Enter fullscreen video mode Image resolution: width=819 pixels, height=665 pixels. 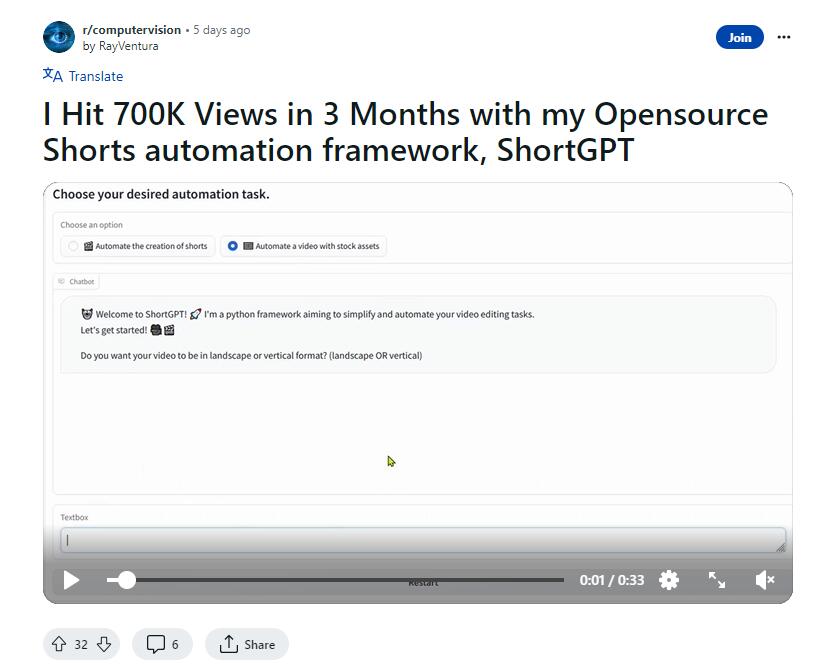coord(717,580)
